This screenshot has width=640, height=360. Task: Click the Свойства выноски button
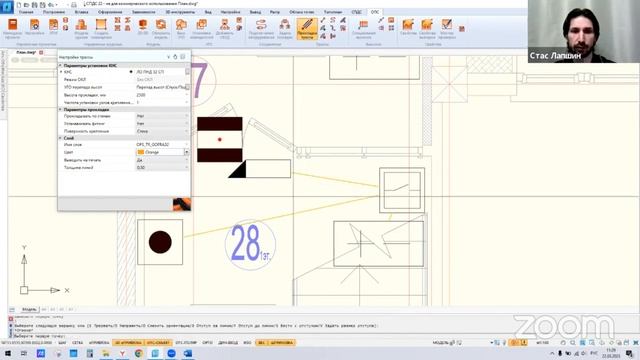(427, 29)
